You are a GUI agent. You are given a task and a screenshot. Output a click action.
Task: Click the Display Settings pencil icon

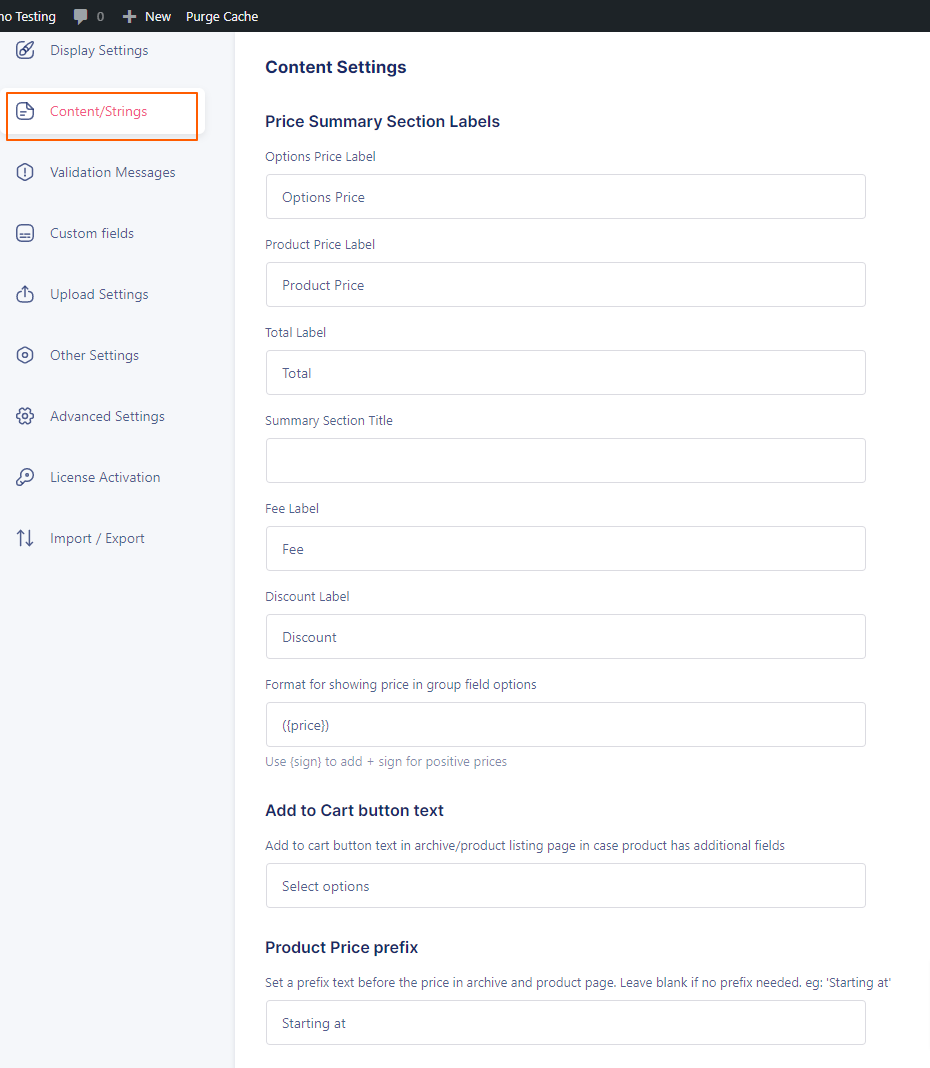click(25, 50)
